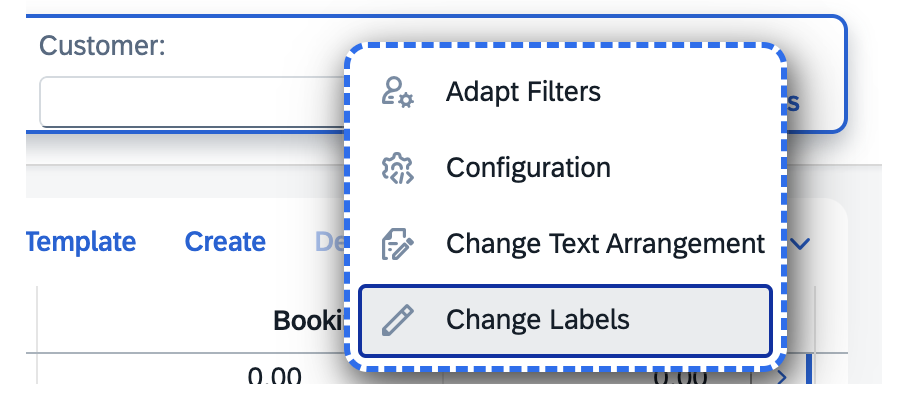The image size is (900, 408).
Task: Click the Customer filter label
Action: click(x=102, y=46)
